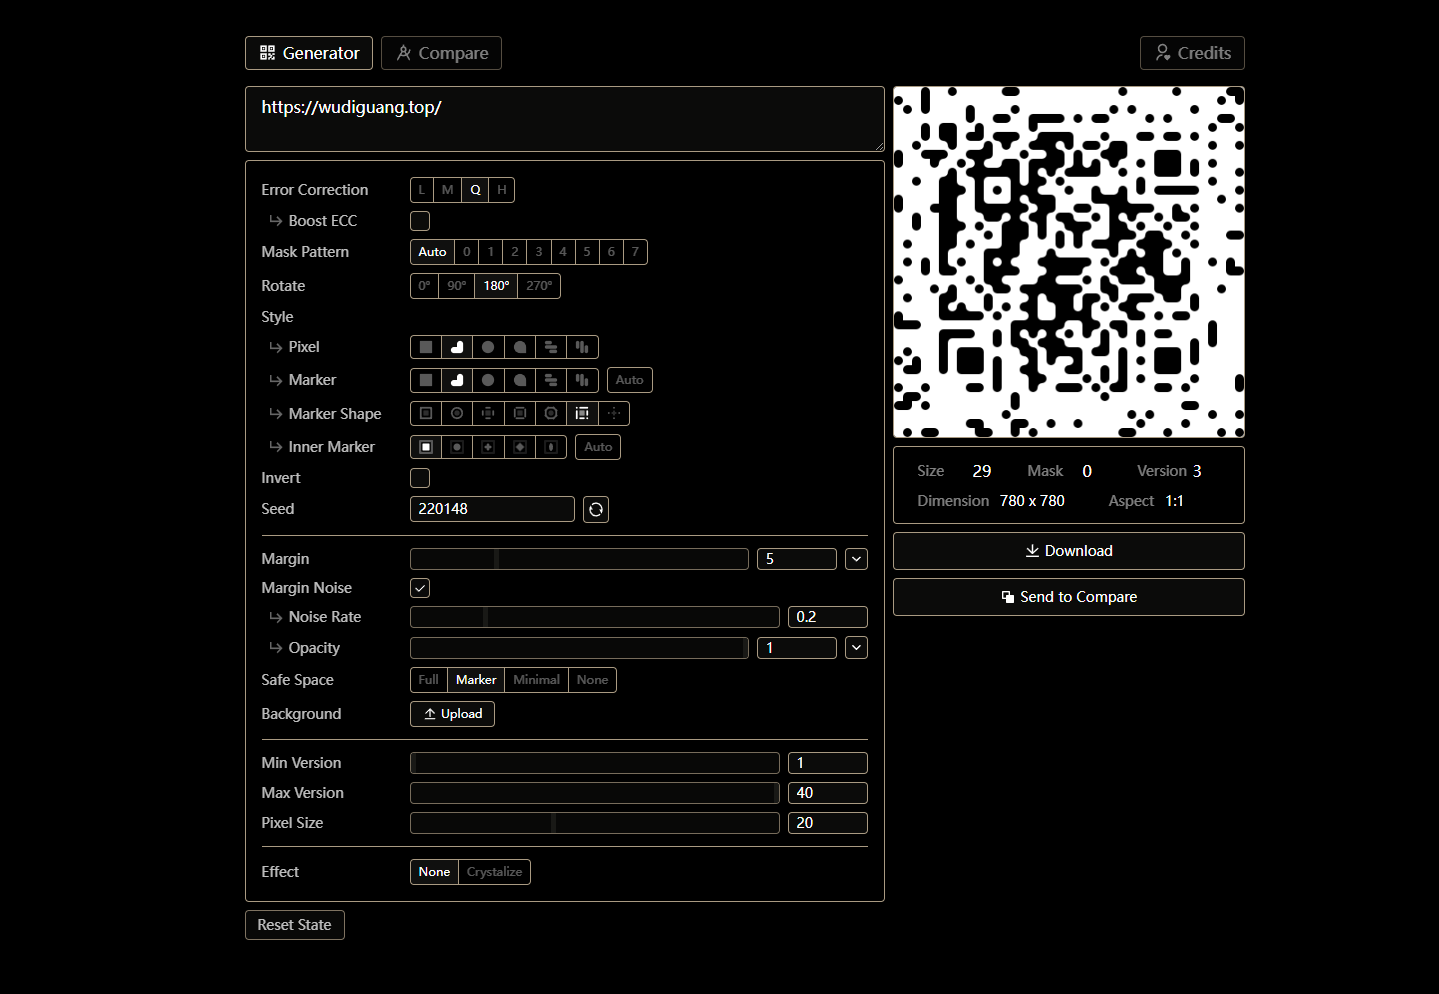Screen dimensions: 1439x994
Task: Switch to the Compare tab
Action: [441, 53]
